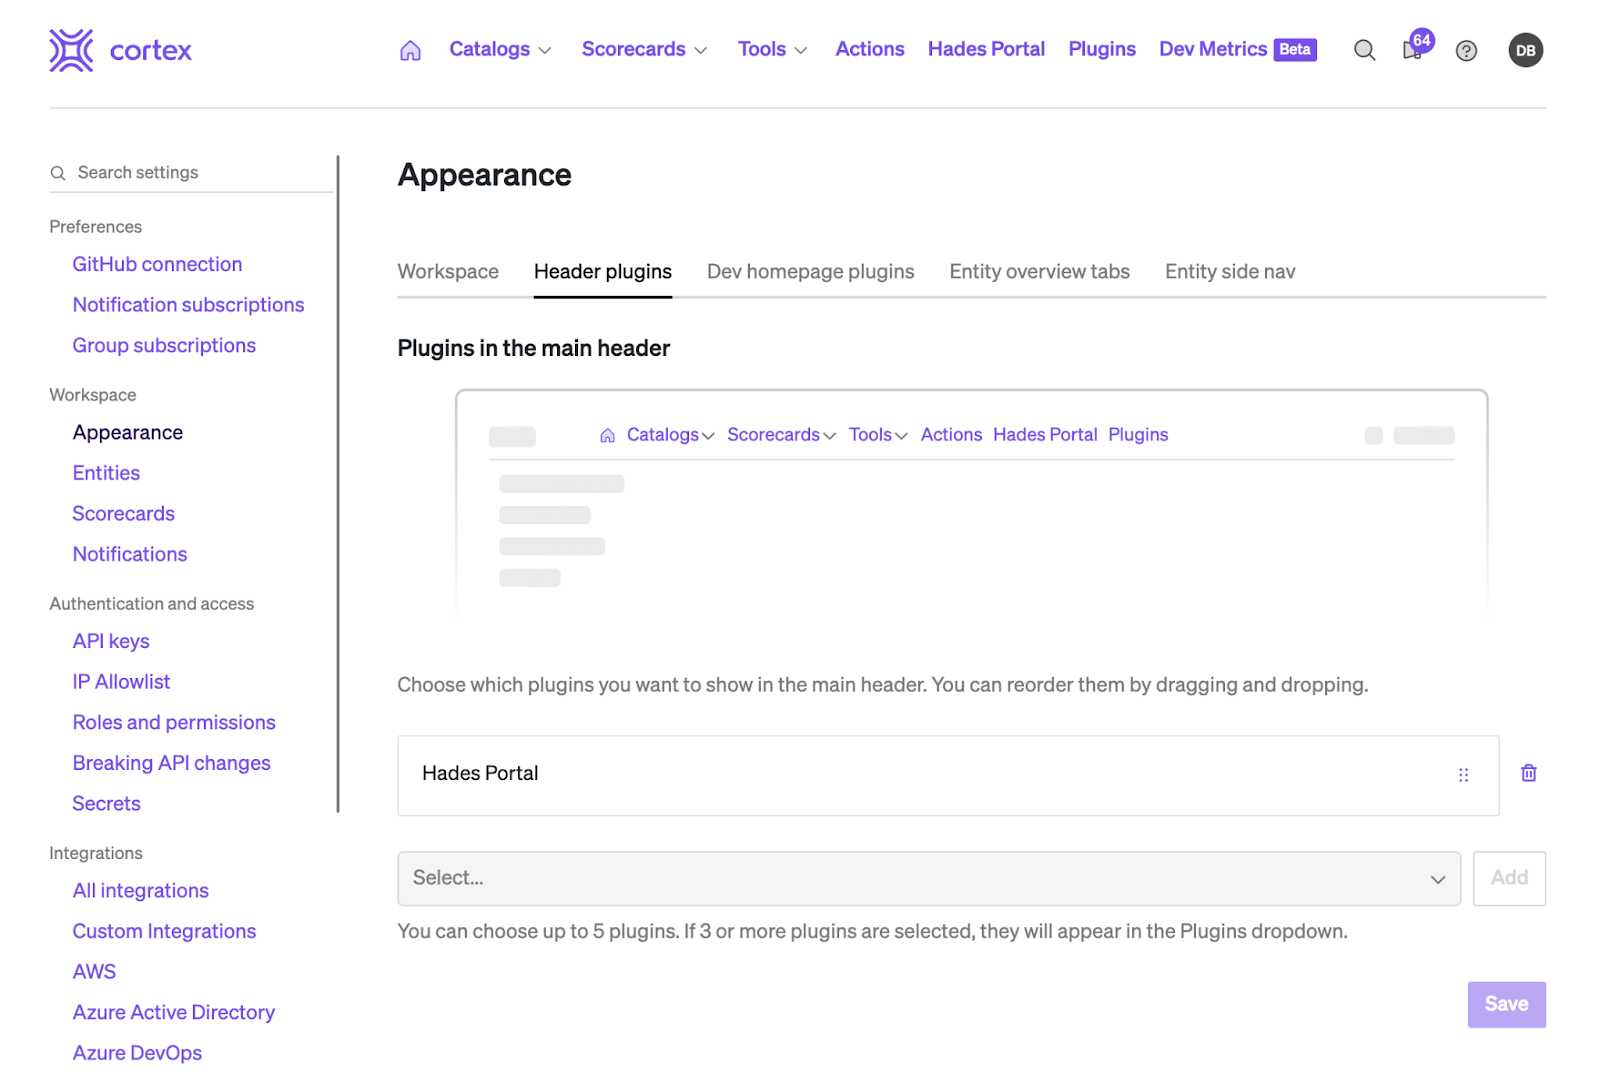Click Hades Portal in the header preview
This screenshot has width=1600, height=1080.
1045,435
